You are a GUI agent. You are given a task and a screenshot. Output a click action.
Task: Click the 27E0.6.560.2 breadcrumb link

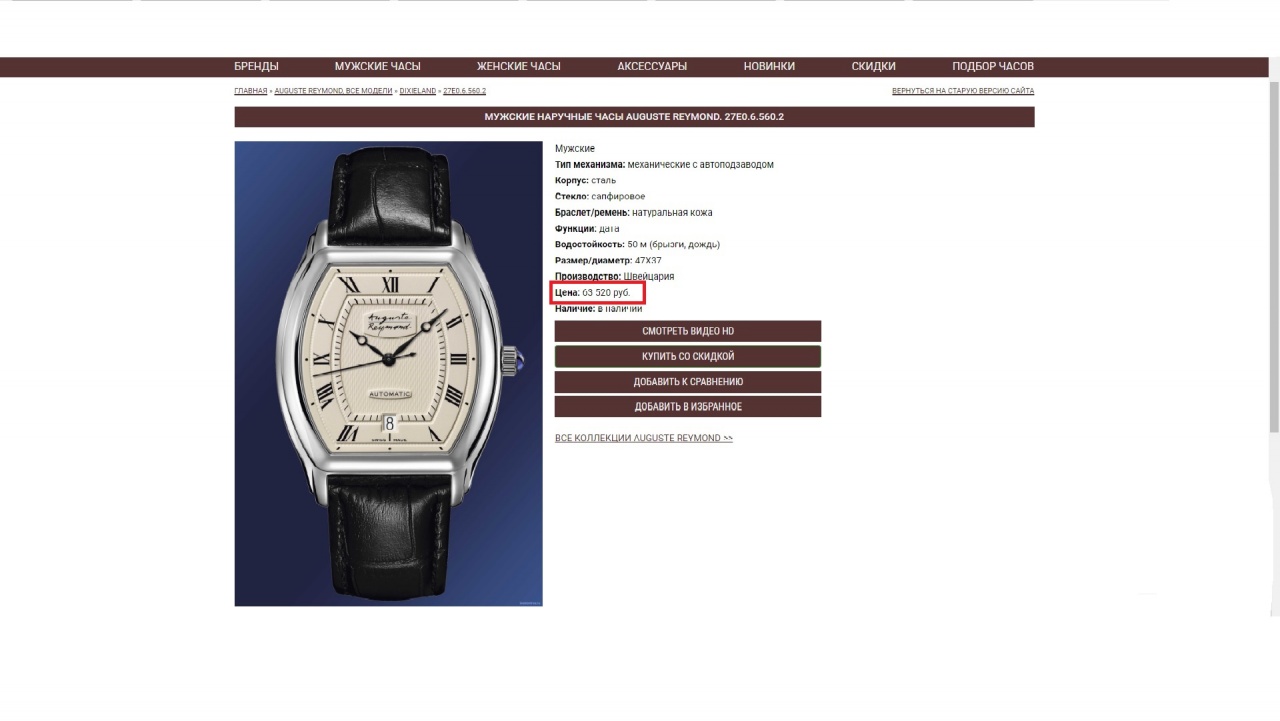[465, 91]
